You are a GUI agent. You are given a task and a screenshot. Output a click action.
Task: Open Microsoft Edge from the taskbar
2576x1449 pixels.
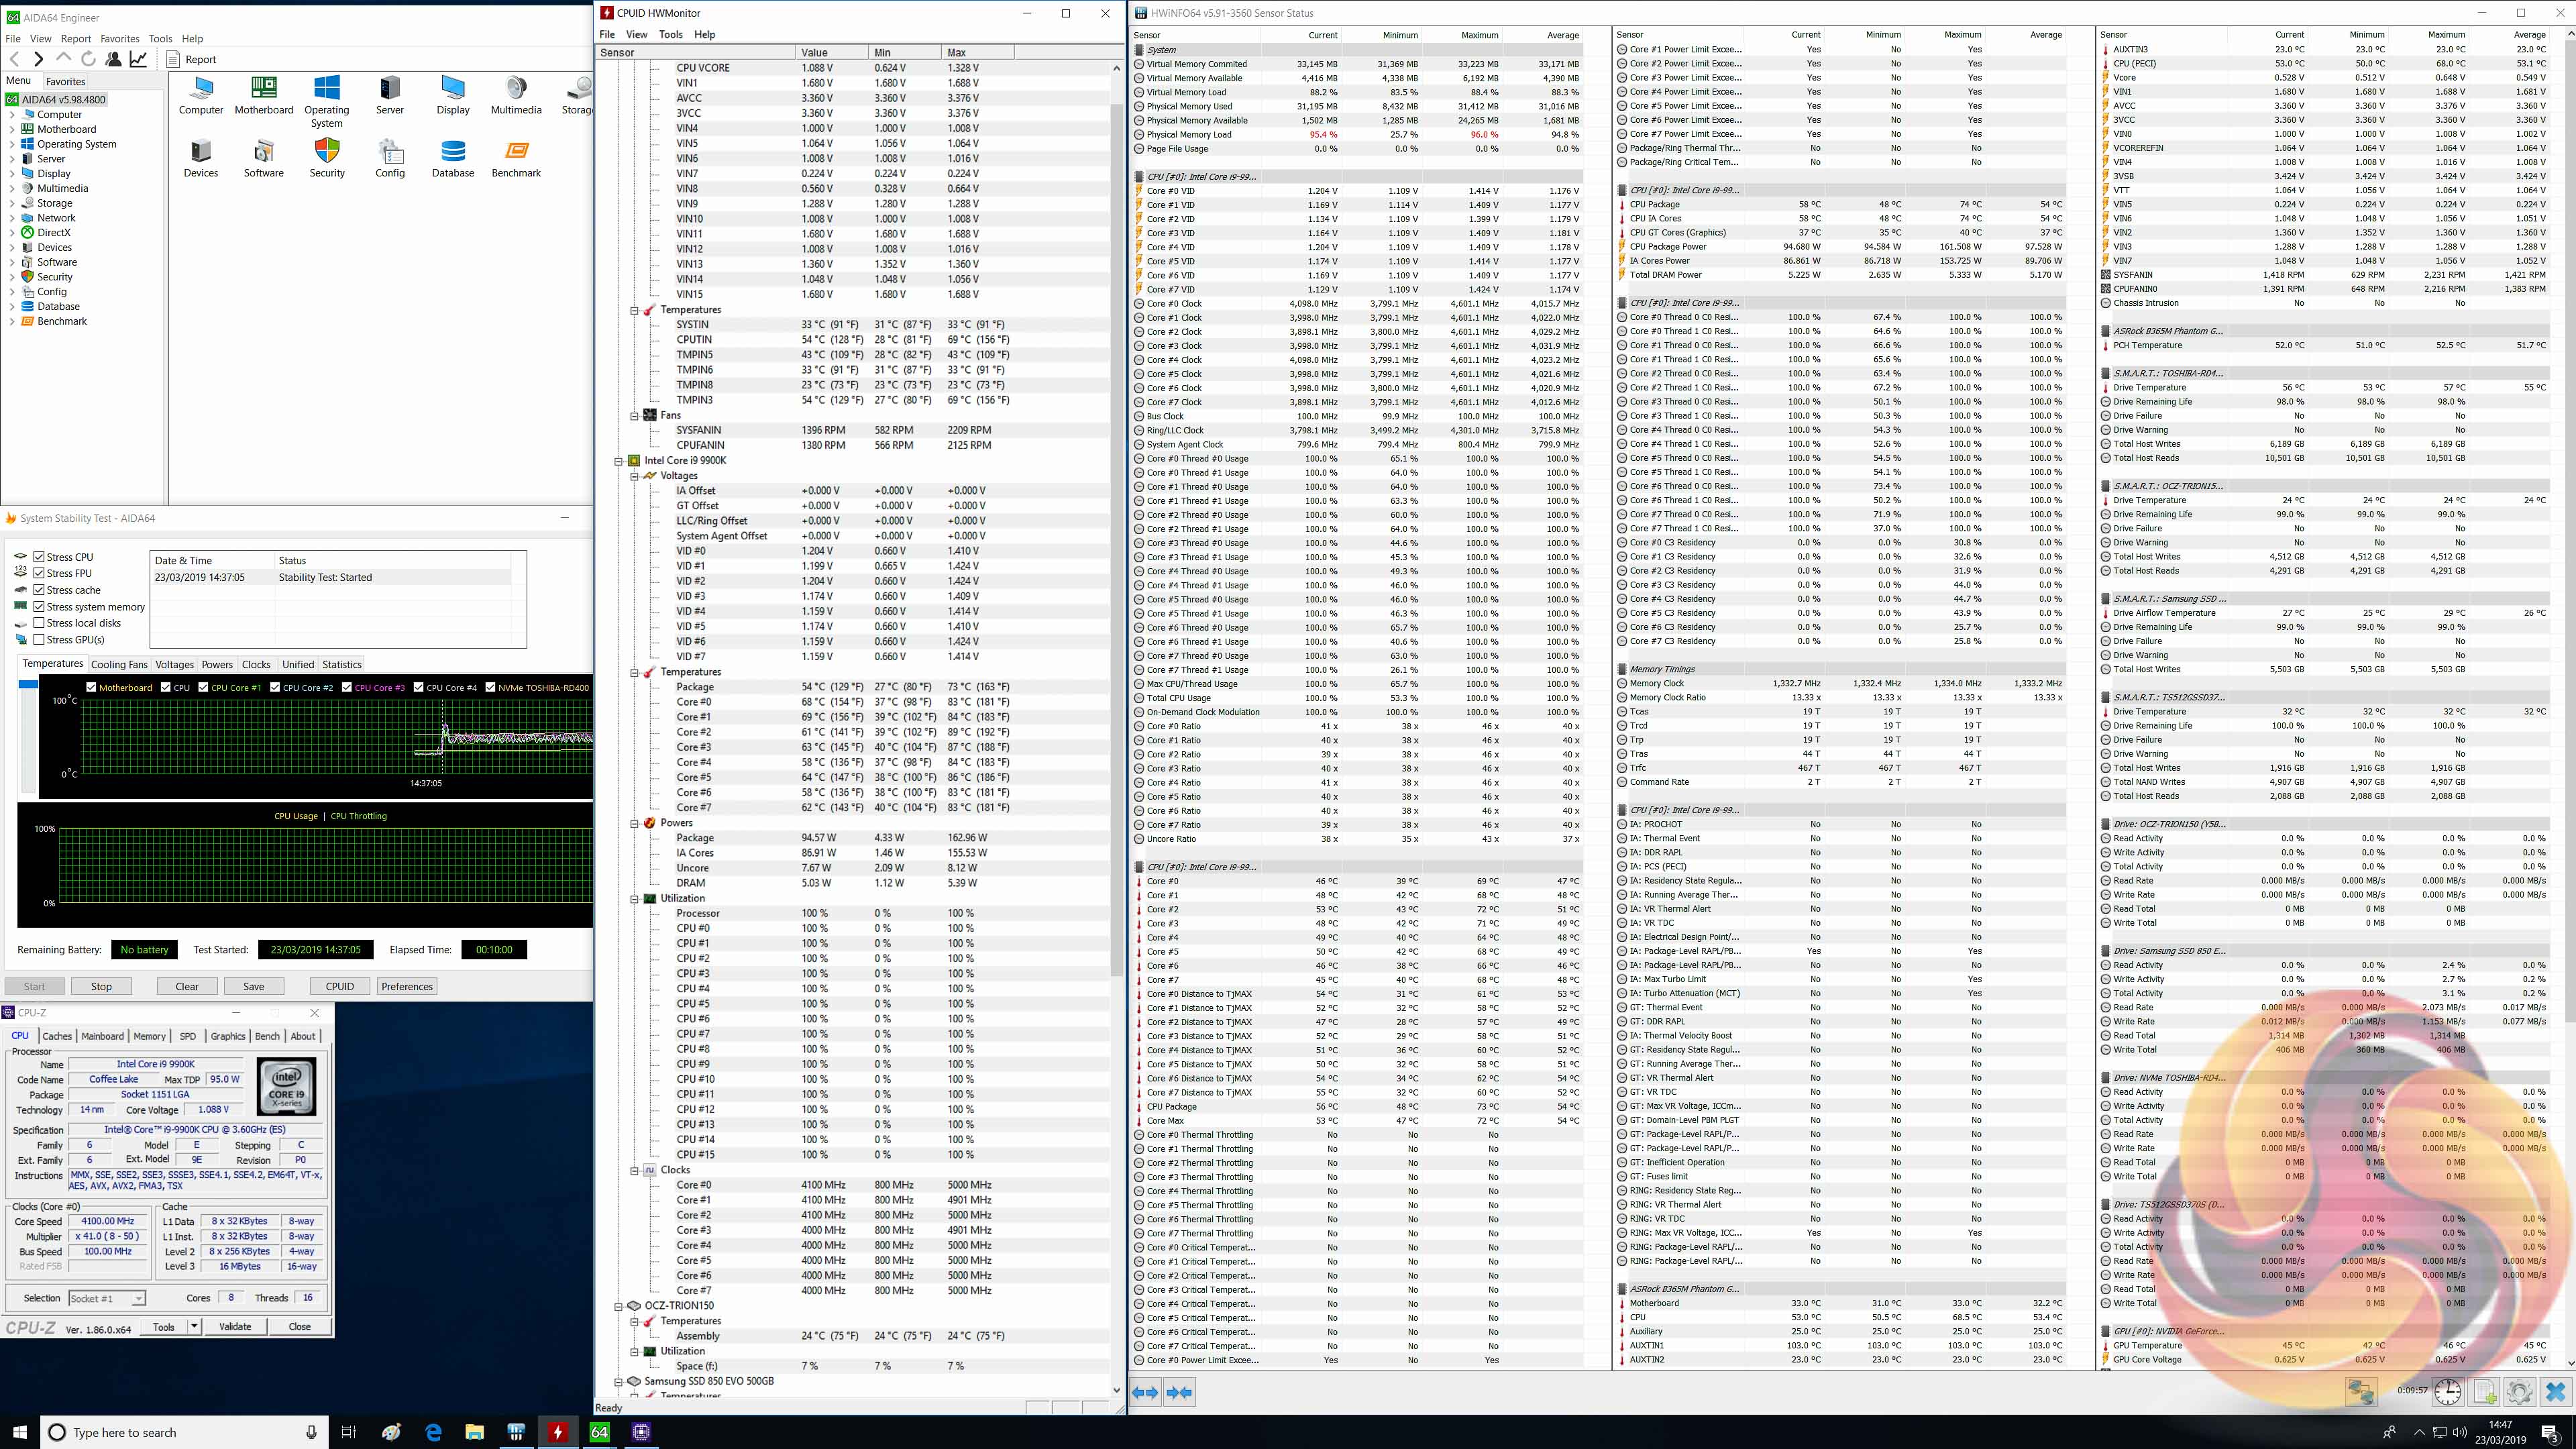click(433, 1432)
